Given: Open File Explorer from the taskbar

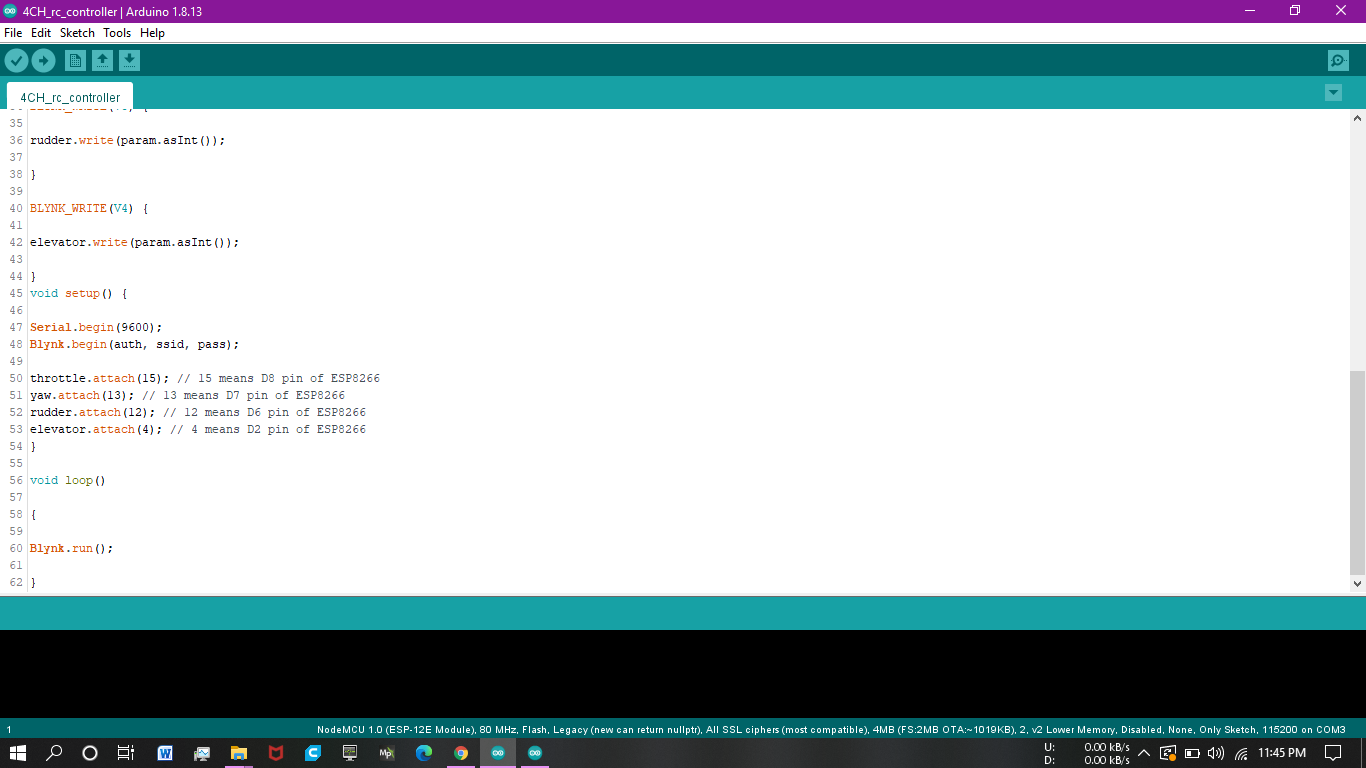Looking at the screenshot, I should [239, 753].
